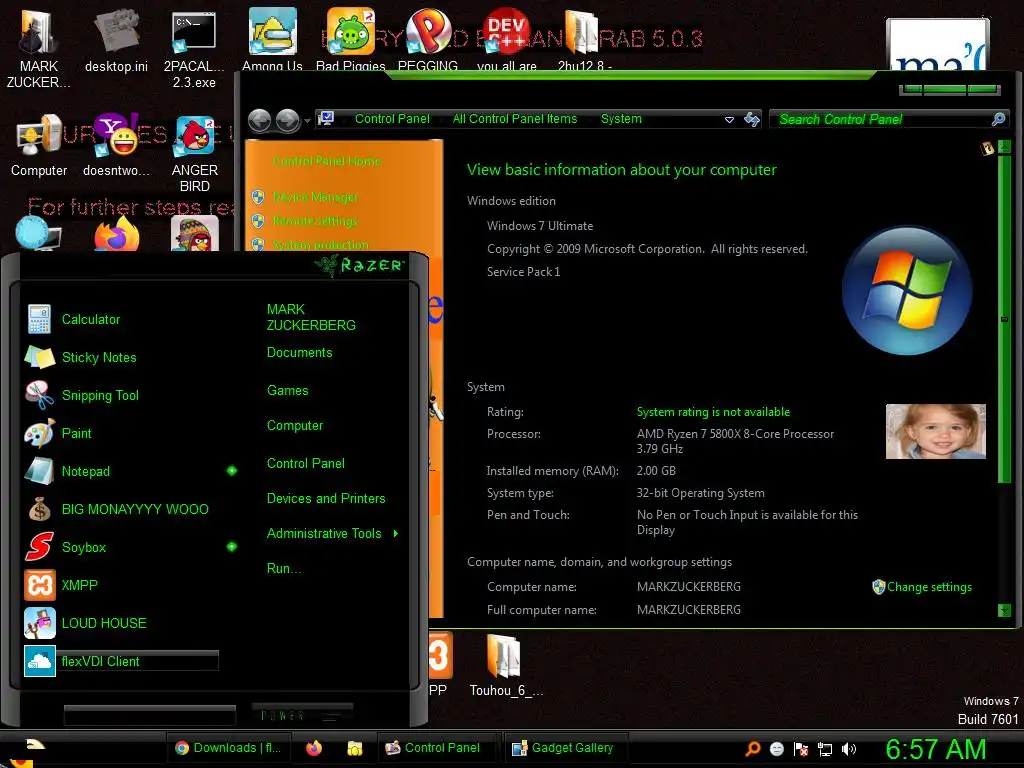Open Devices and Printers
The height and width of the screenshot is (768, 1024).
(x=326, y=498)
